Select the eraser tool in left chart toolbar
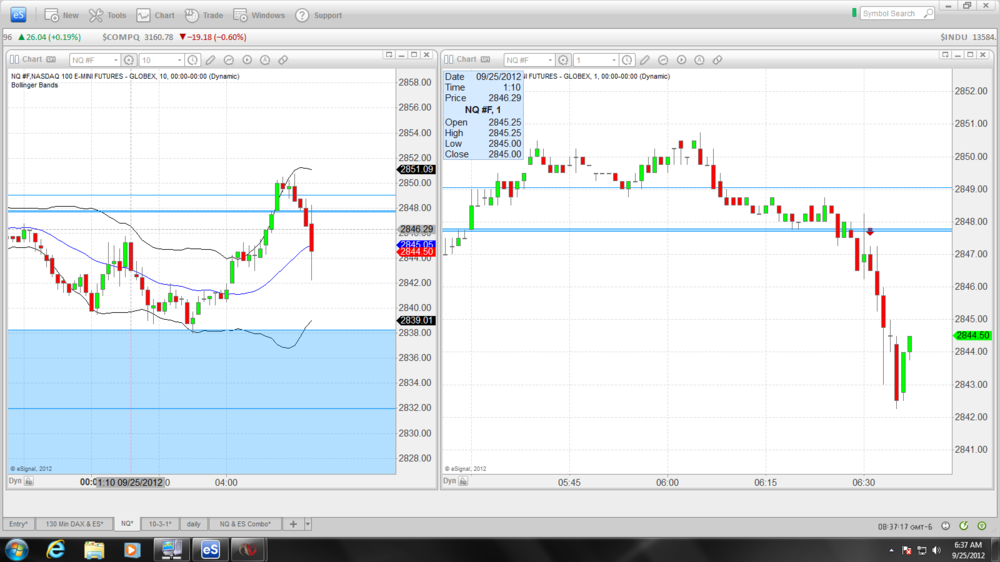Viewport: 1000px width, 562px height. [283, 60]
